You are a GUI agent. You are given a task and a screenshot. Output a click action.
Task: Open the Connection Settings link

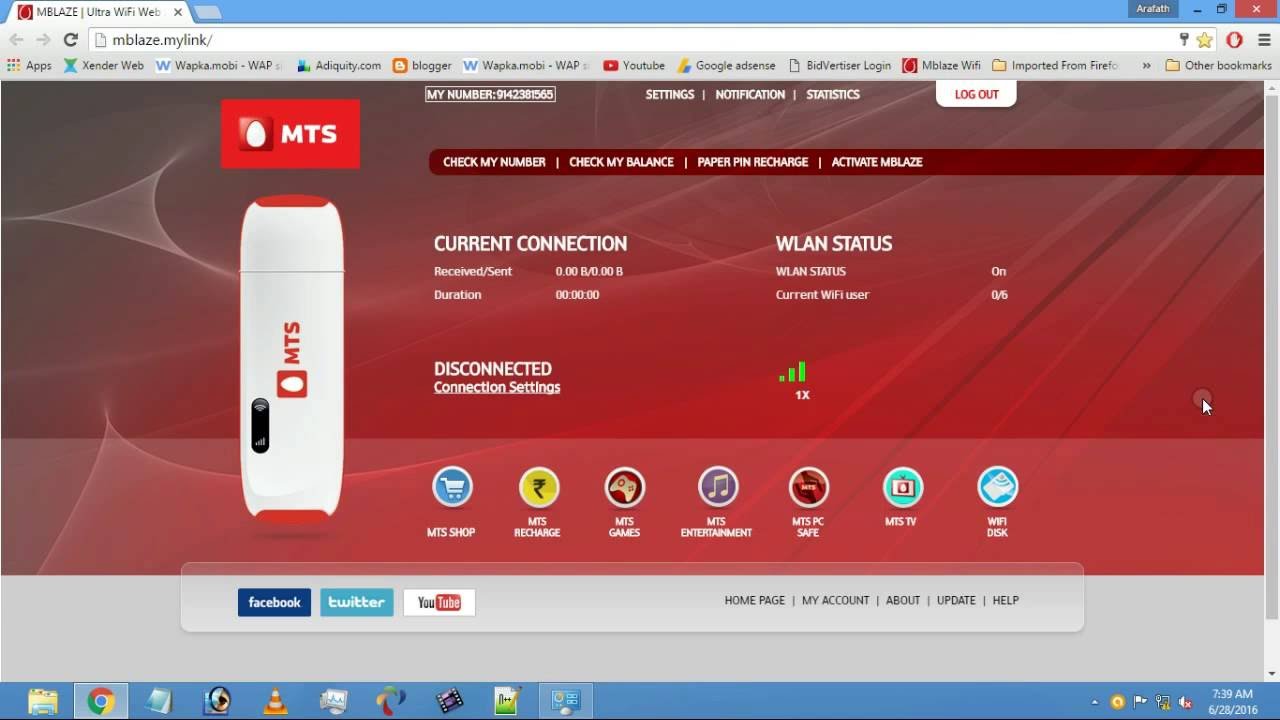497,387
